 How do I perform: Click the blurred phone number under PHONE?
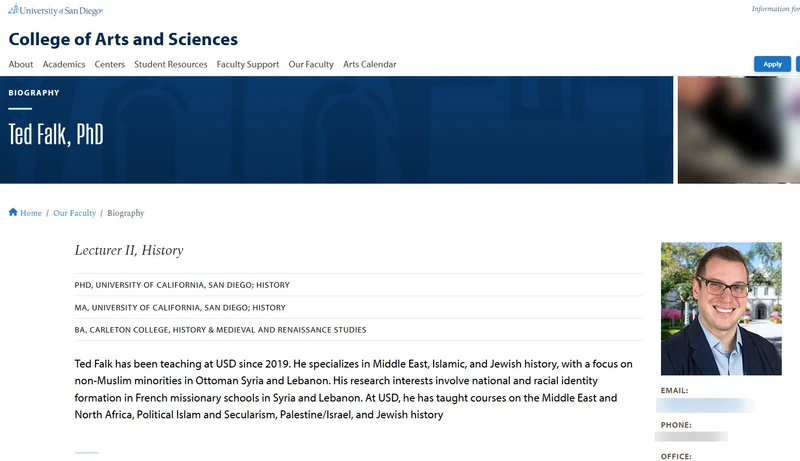(691, 437)
